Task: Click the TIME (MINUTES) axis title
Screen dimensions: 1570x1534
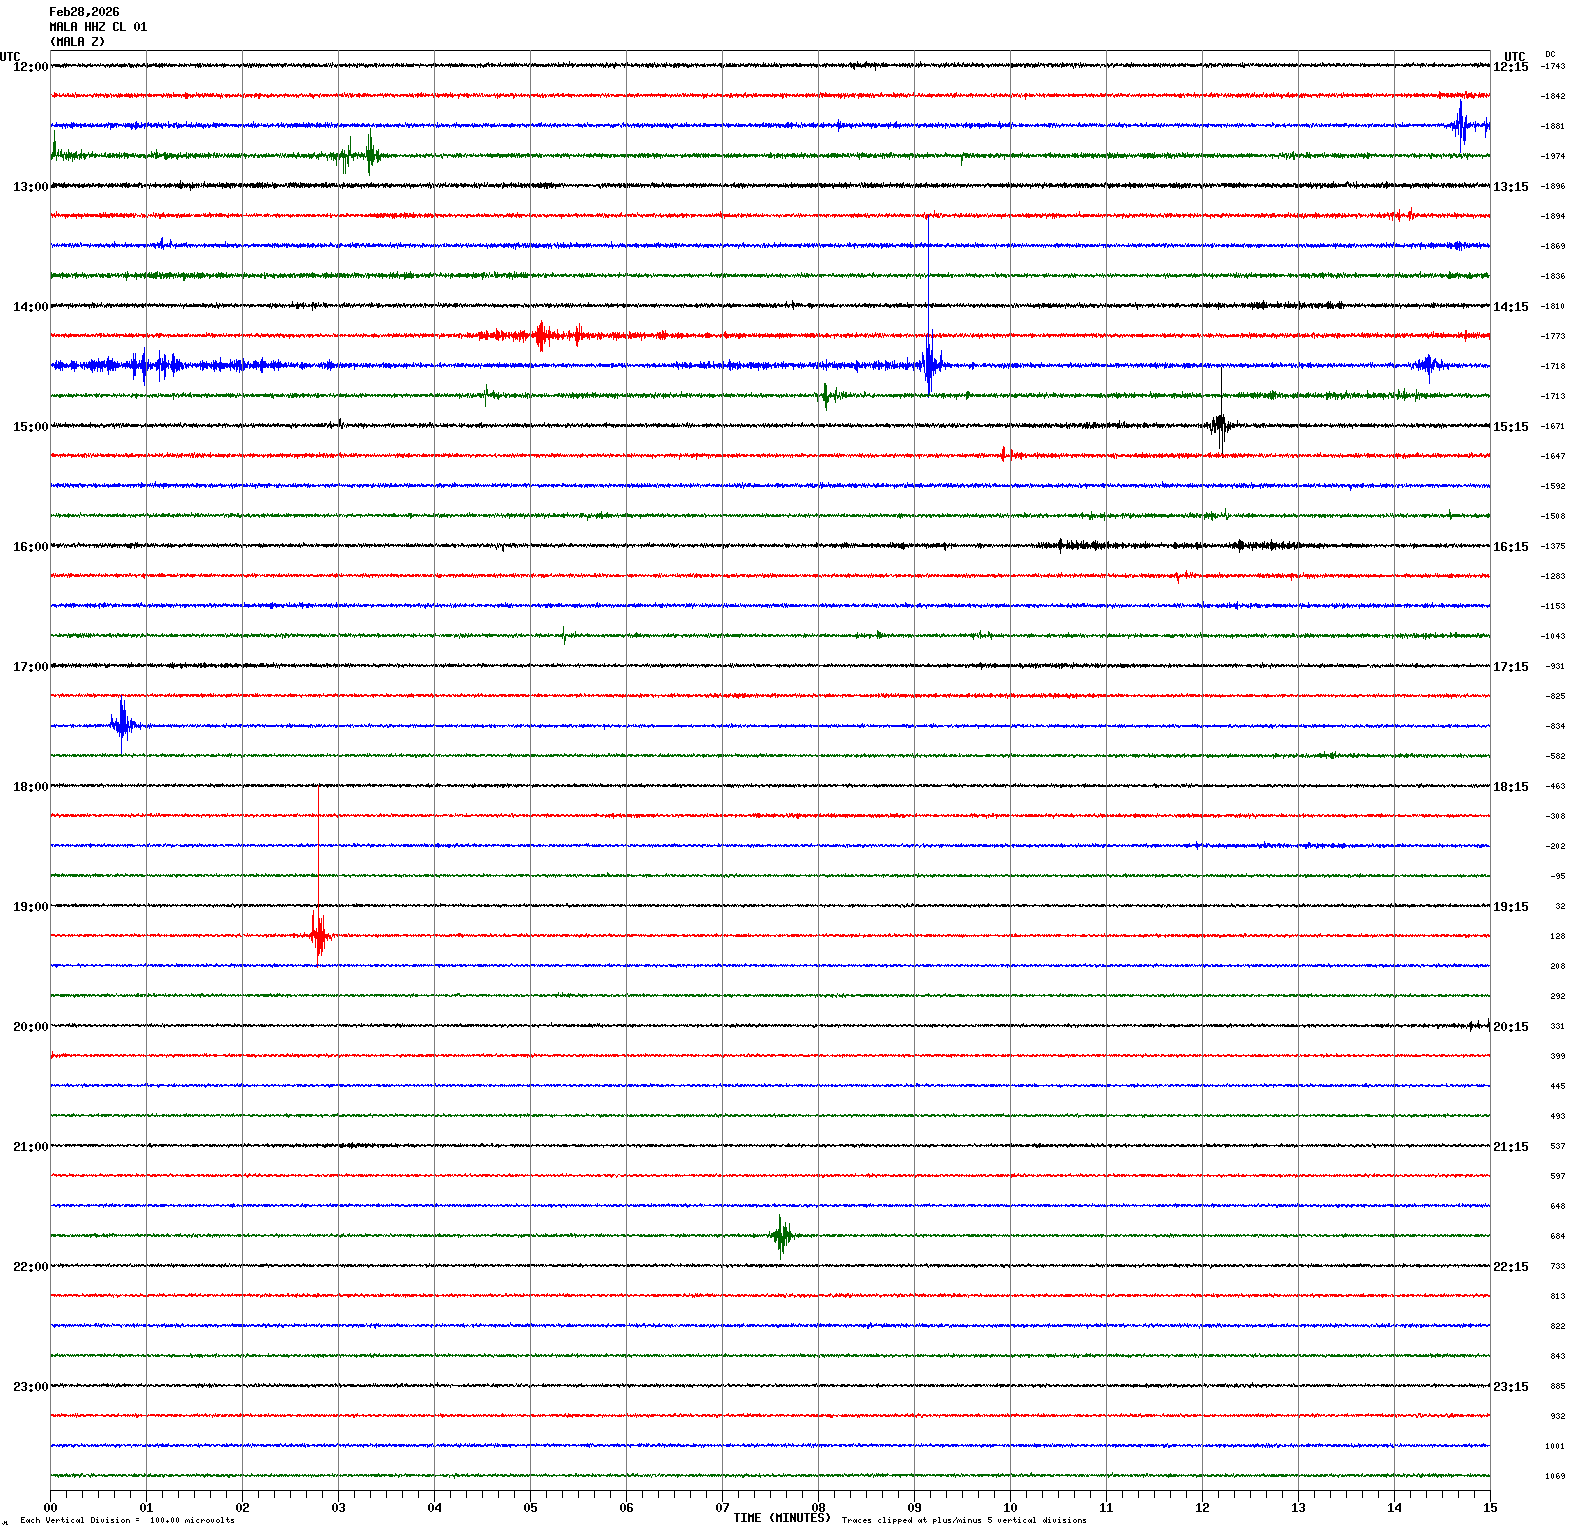Action: (x=781, y=1518)
